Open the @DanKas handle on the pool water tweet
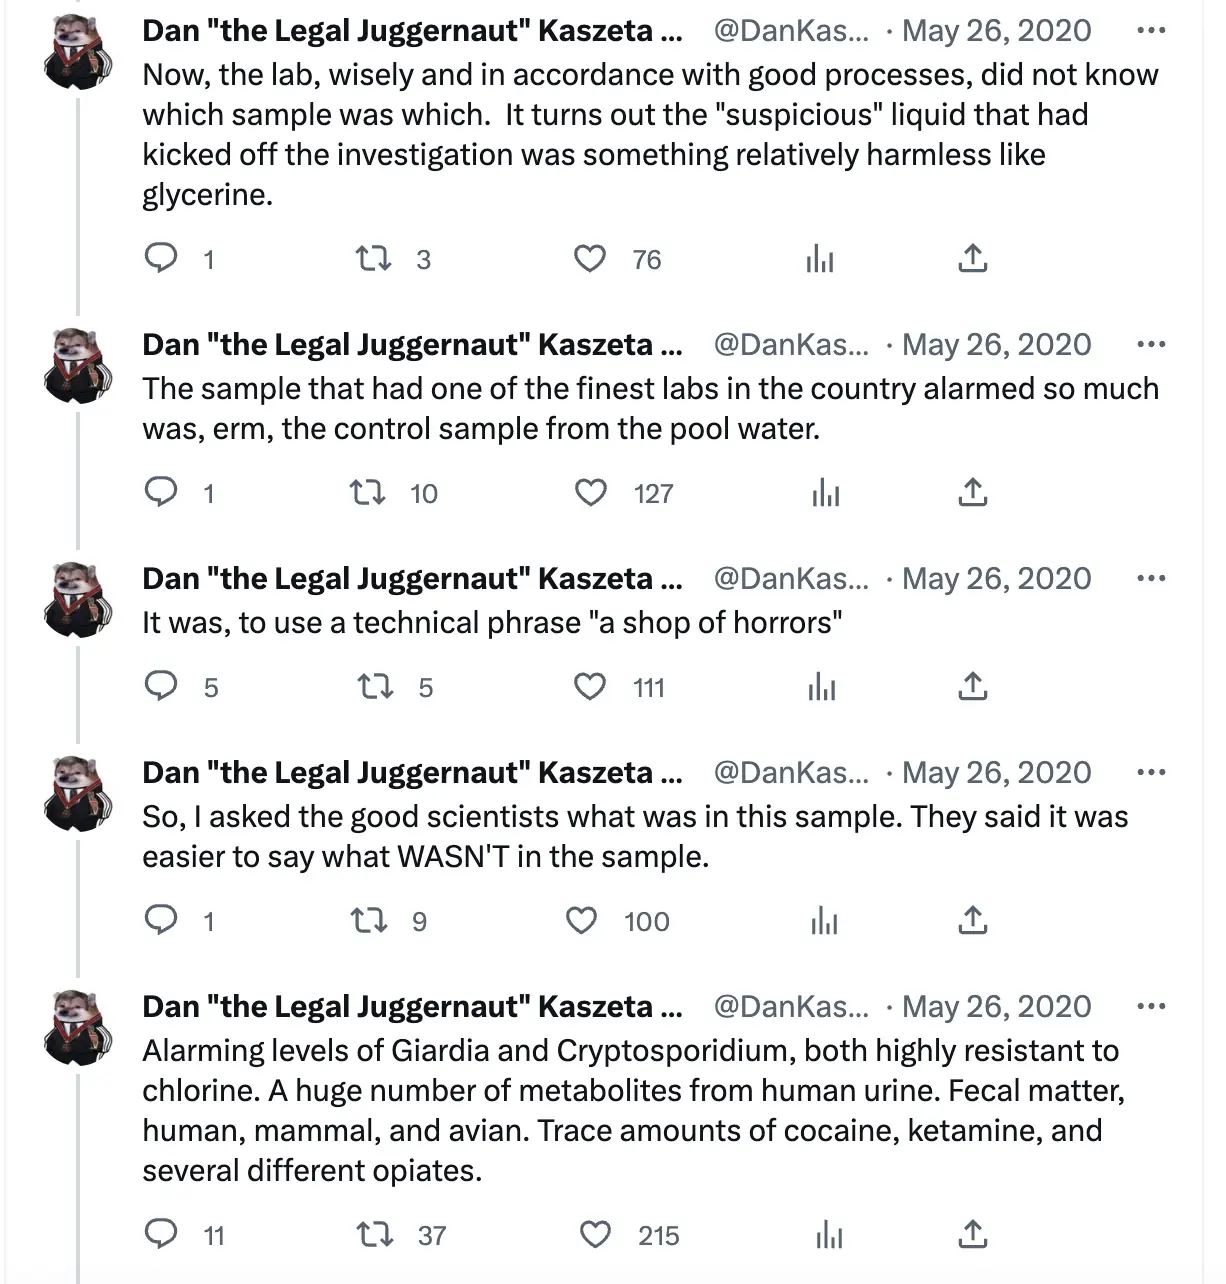 click(x=790, y=345)
